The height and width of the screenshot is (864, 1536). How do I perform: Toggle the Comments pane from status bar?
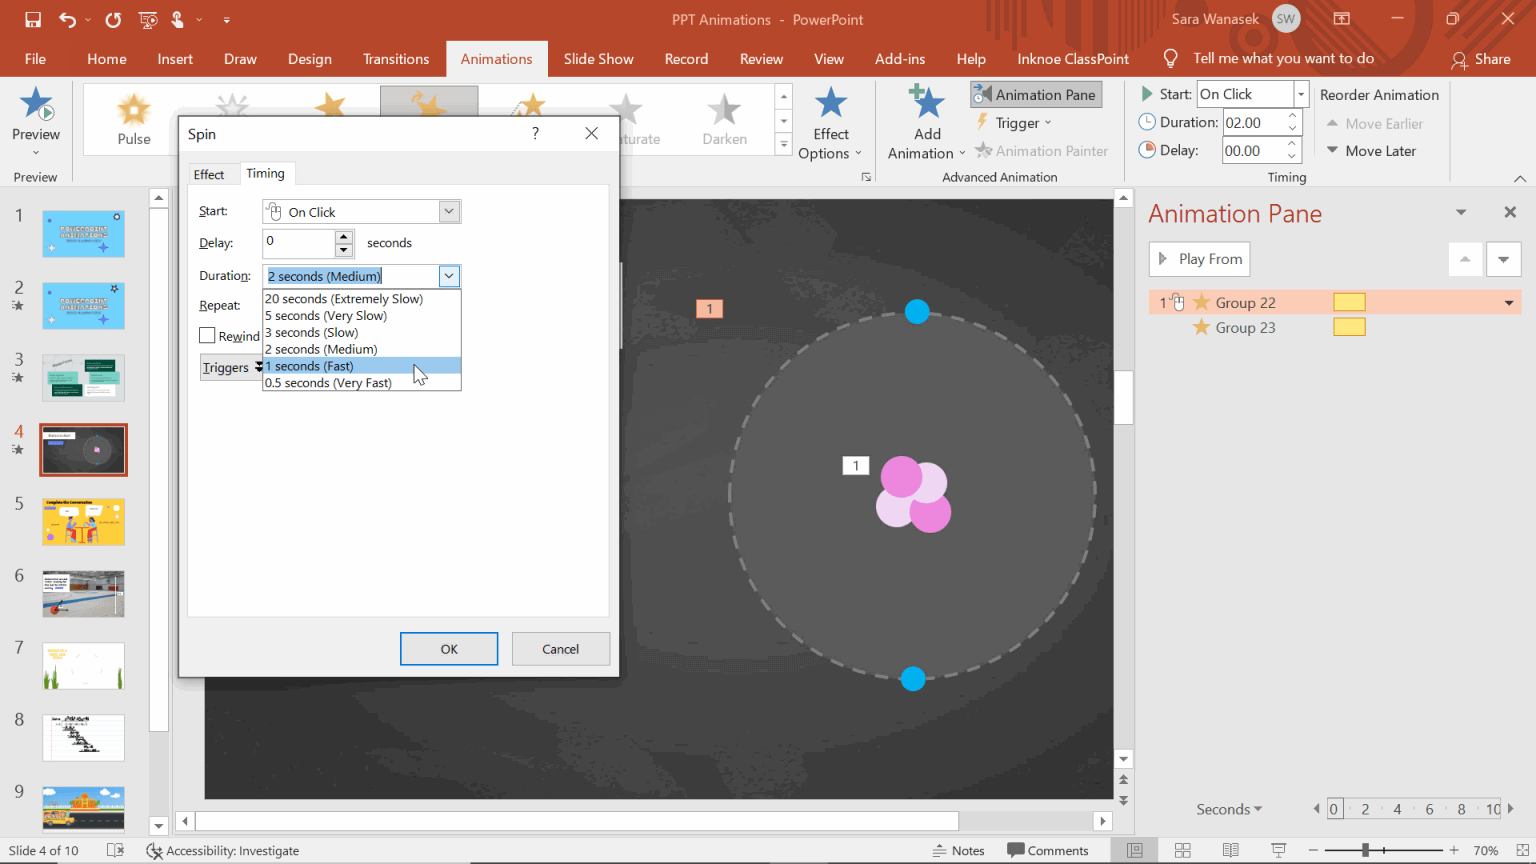click(x=1048, y=850)
